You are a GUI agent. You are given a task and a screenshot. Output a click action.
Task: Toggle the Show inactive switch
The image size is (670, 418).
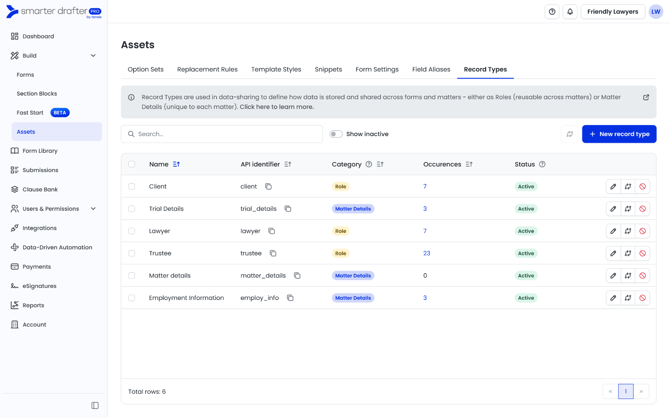click(336, 134)
